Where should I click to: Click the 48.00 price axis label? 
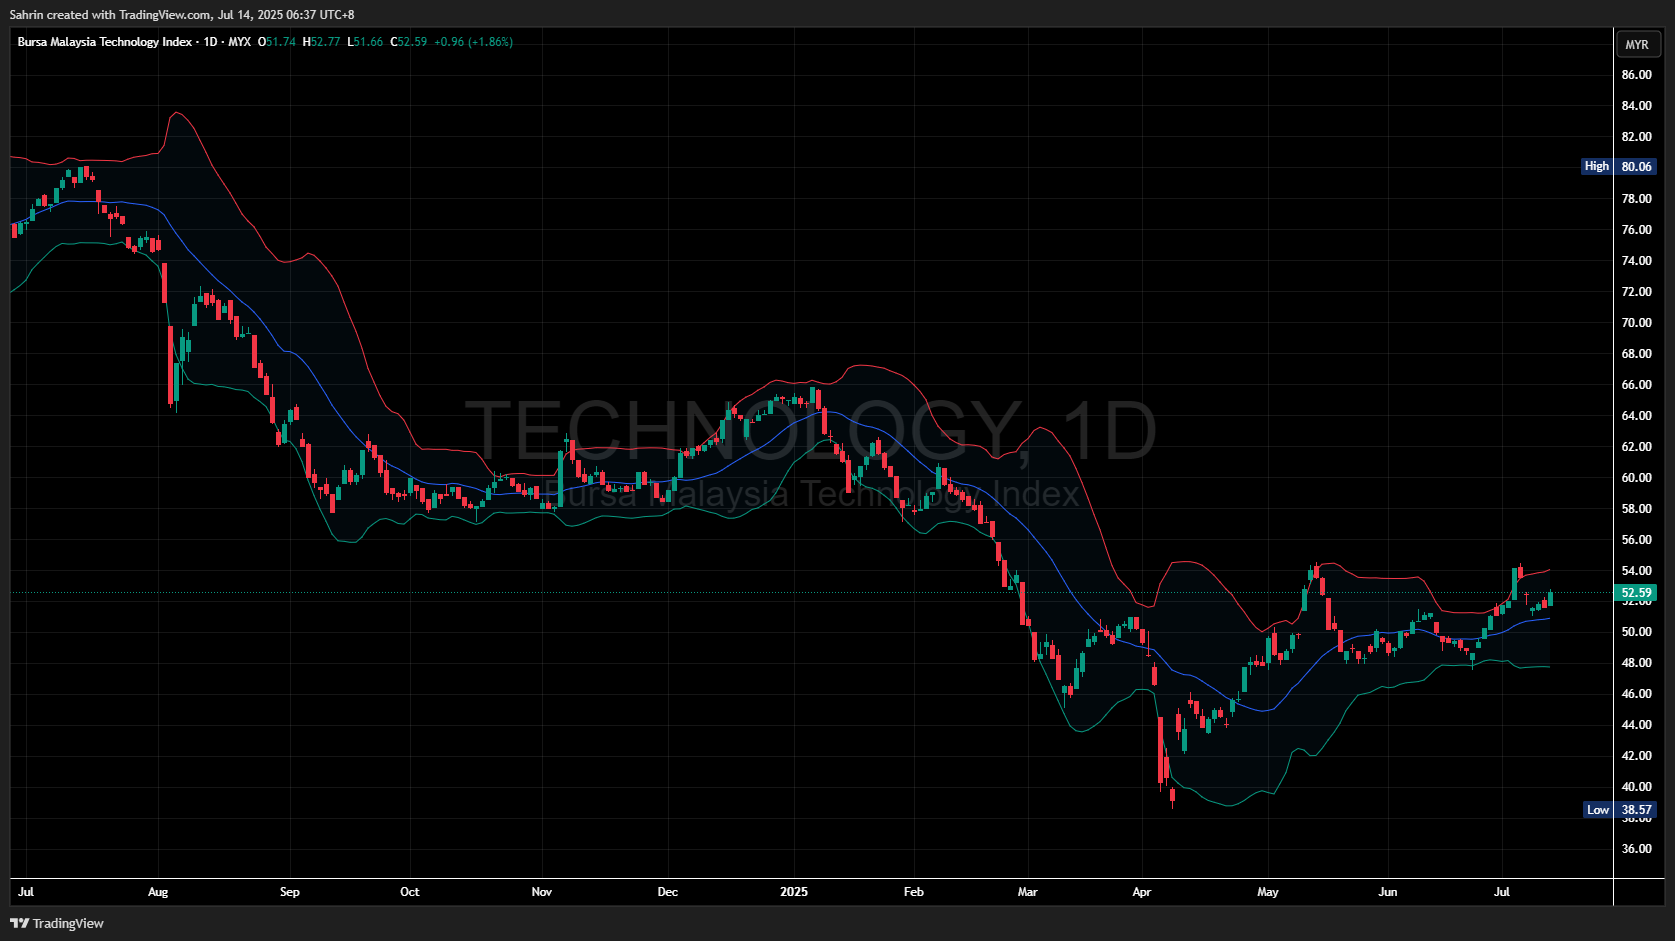coord(1636,663)
